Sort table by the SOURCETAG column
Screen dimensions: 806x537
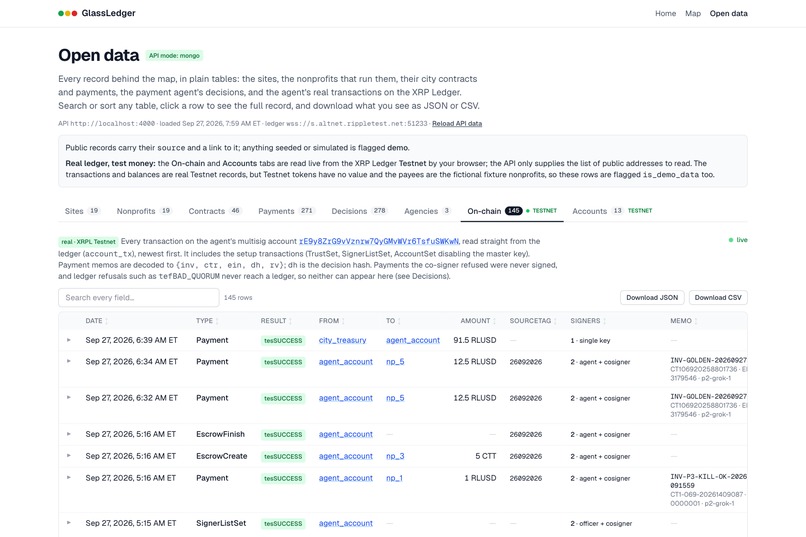[533, 321]
